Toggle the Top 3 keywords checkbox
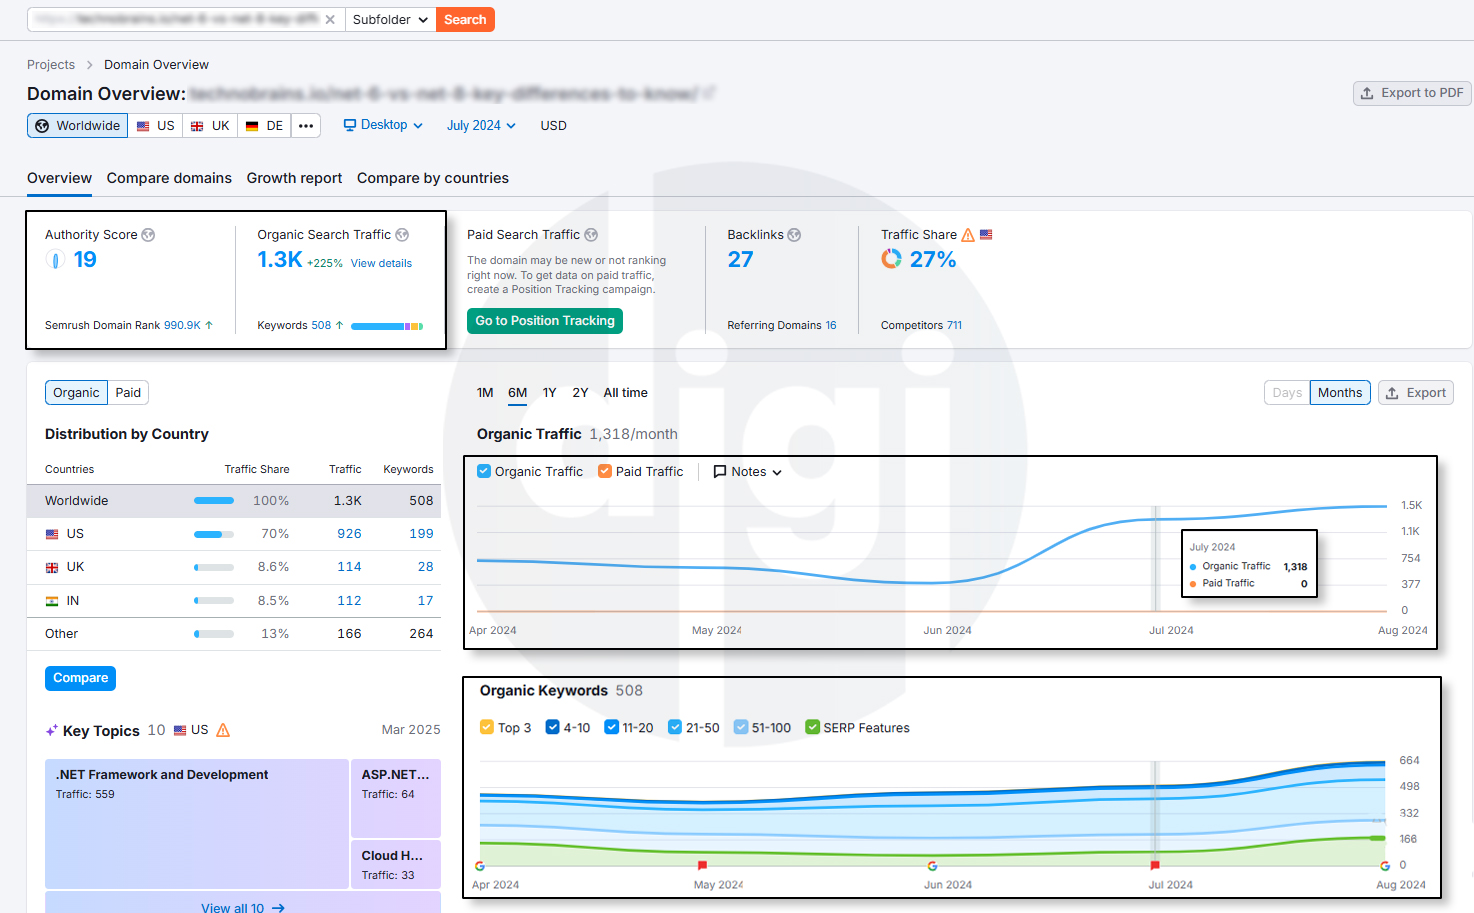Screen dimensions: 1474x913 click(487, 727)
